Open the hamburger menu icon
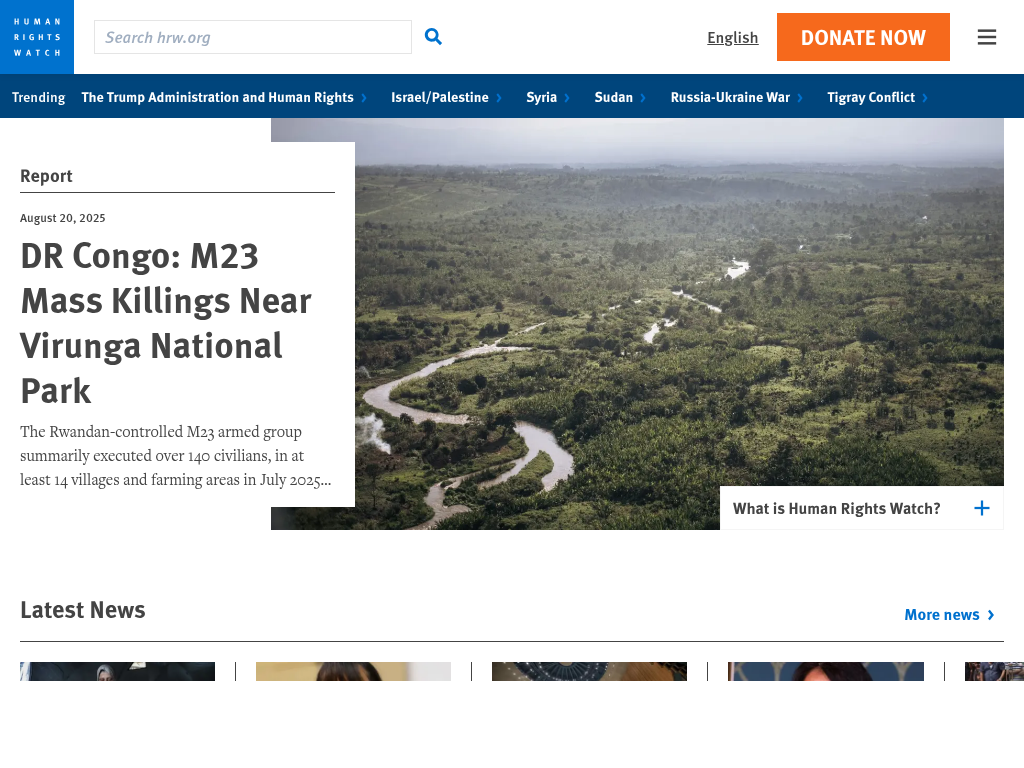 click(987, 37)
